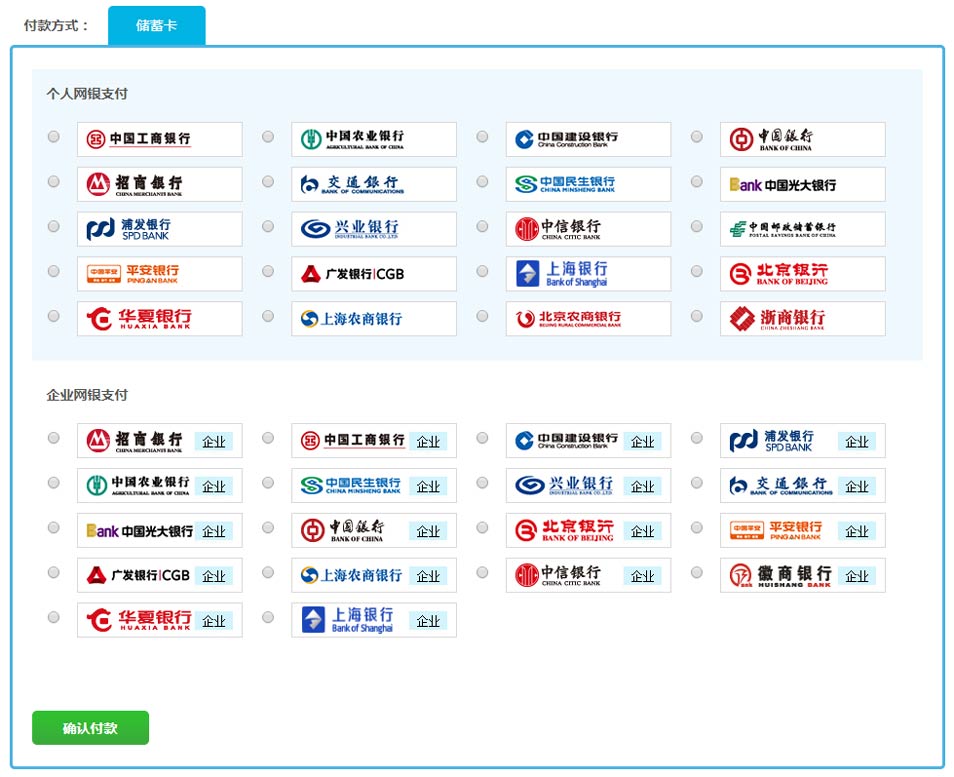Click the 平安银行 logo under 个人网银支付
The width and height of the screenshot is (954, 777).
159,274
